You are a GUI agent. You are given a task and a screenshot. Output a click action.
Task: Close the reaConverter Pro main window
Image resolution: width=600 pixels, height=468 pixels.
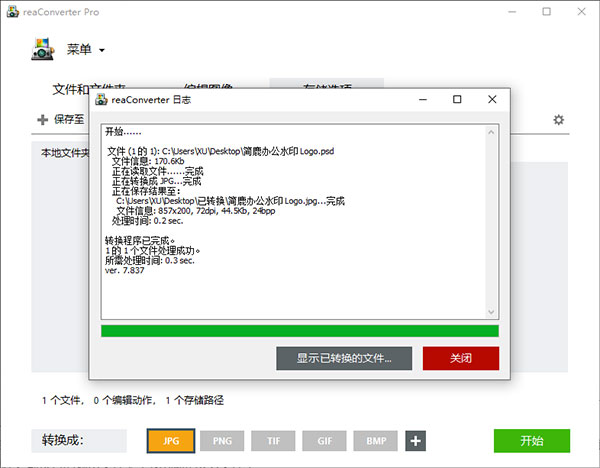(582, 12)
